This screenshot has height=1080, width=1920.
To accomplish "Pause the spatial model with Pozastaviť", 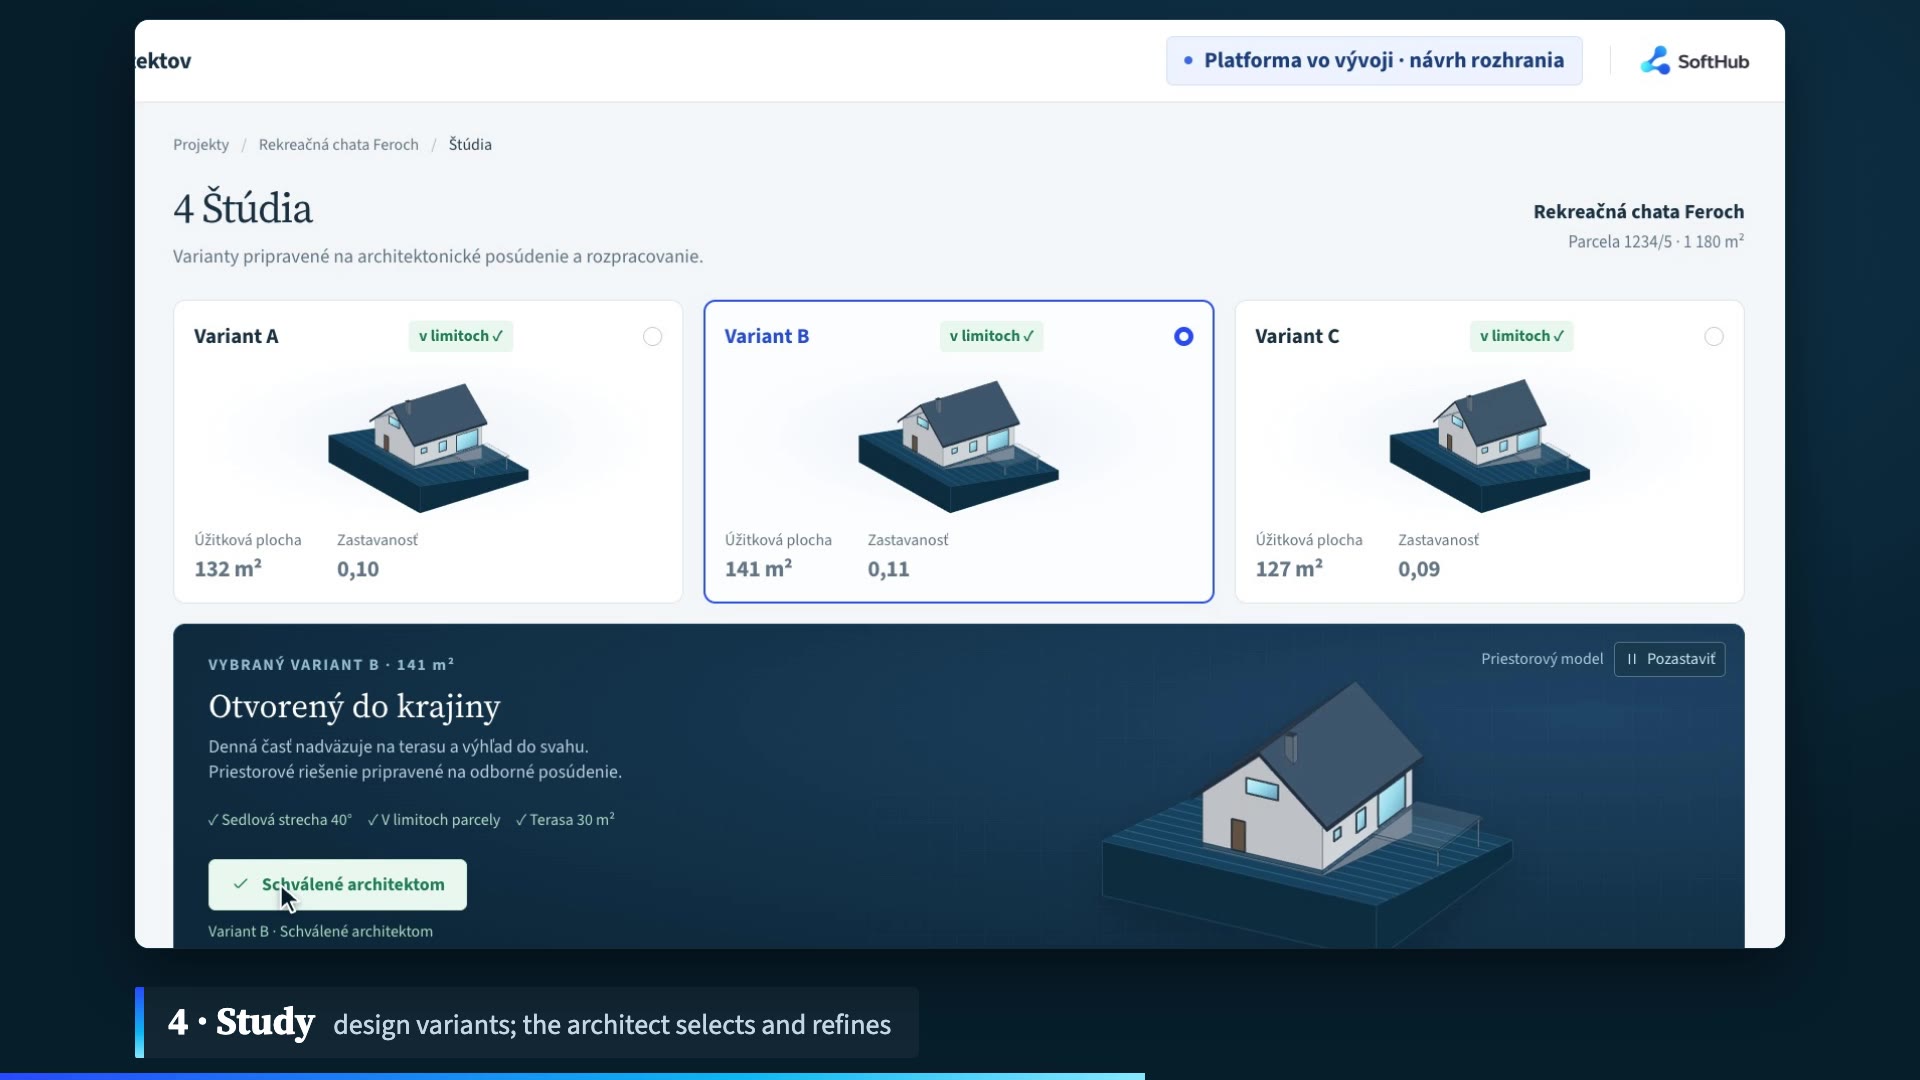I will coord(1669,659).
